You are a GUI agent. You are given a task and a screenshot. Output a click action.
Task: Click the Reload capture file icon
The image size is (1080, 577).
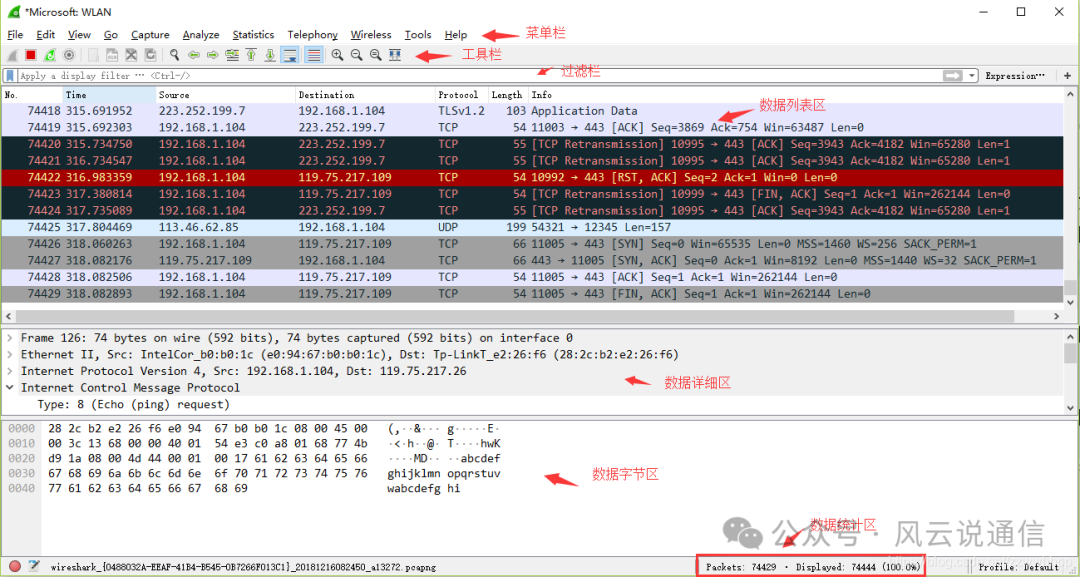150,55
